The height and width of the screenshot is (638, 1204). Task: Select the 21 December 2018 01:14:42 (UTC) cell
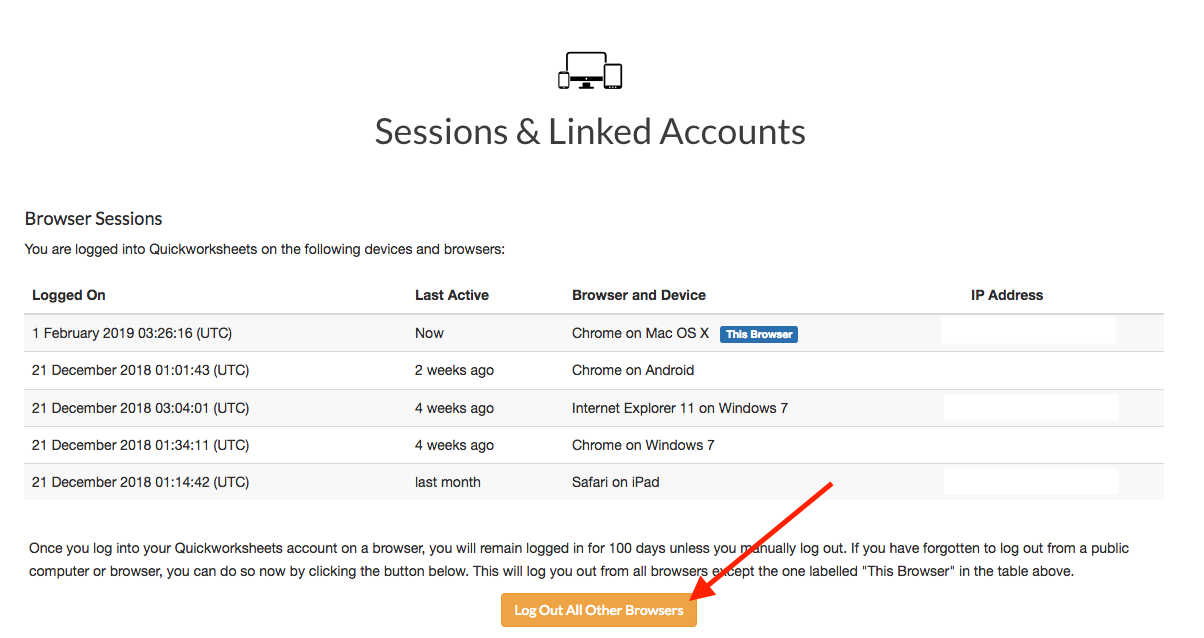[x=140, y=482]
